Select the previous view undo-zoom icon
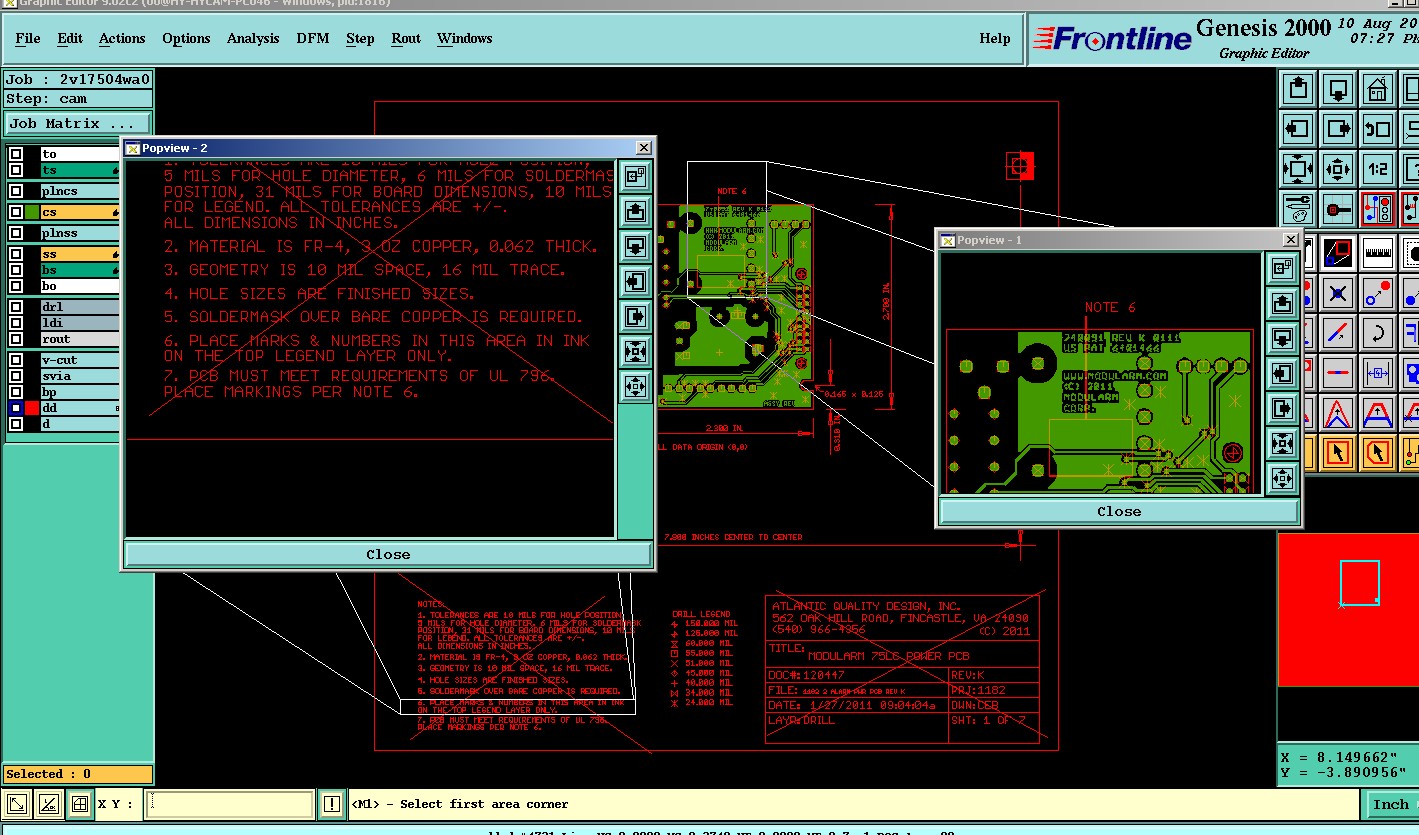The height and width of the screenshot is (835, 1419). point(1378,129)
